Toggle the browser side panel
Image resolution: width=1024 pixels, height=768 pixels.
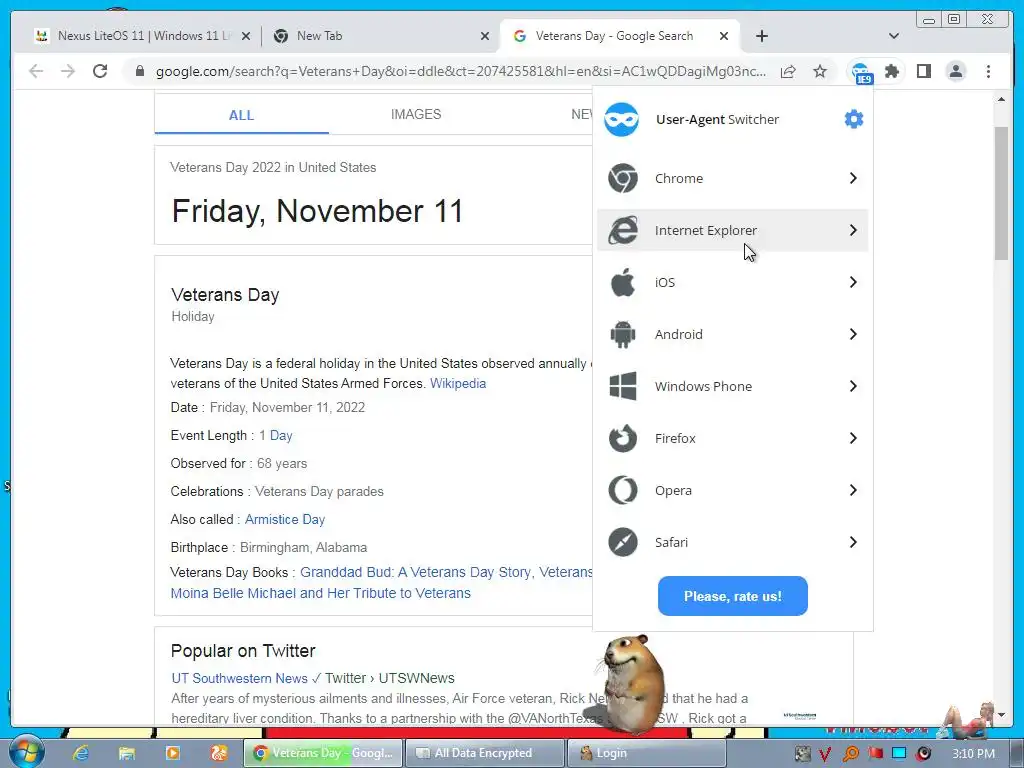[x=923, y=71]
